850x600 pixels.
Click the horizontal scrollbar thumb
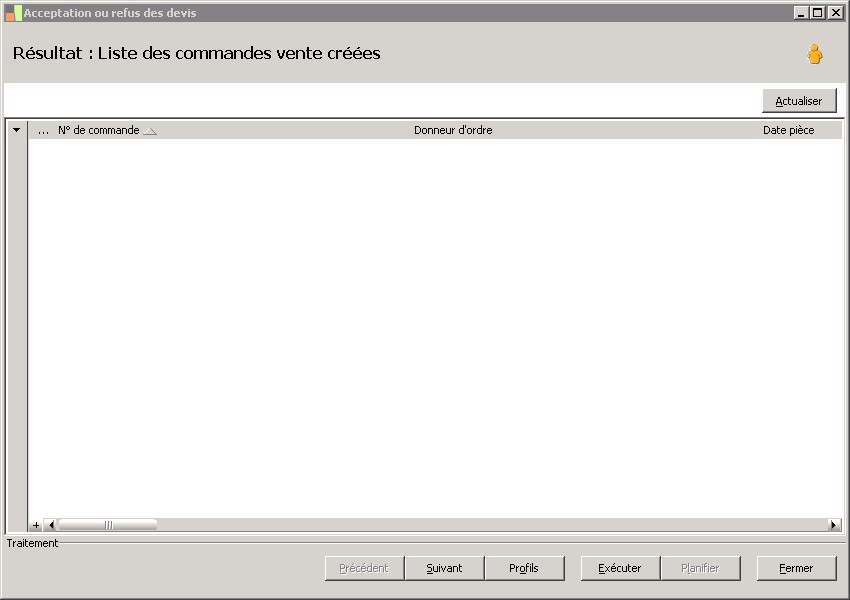(x=108, y=525)
